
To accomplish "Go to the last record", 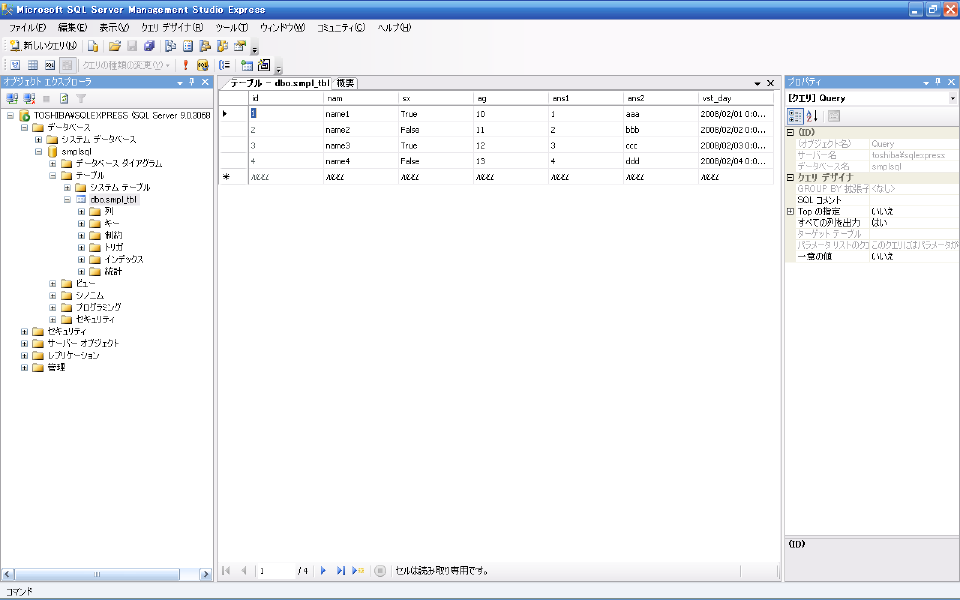I will coord(340,571).
